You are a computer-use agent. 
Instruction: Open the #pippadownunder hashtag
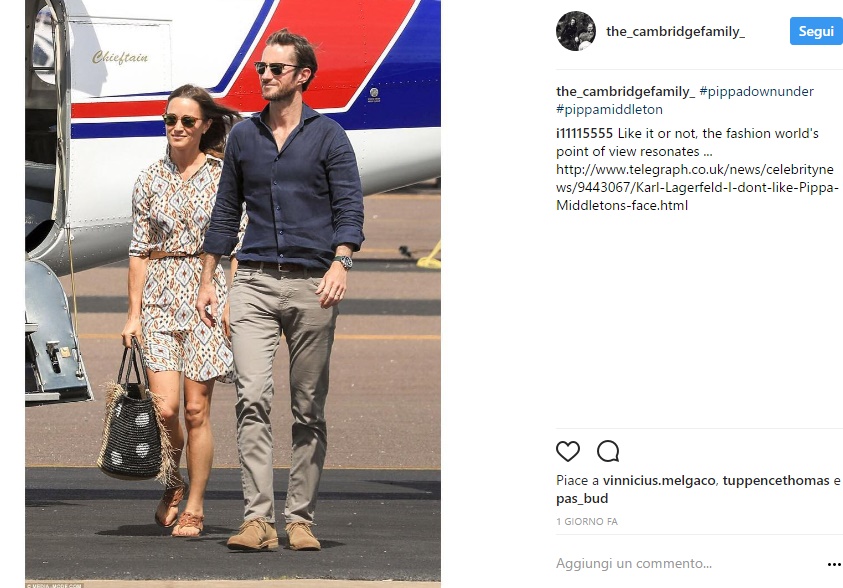pyautogui.click(x=756, y=91)
